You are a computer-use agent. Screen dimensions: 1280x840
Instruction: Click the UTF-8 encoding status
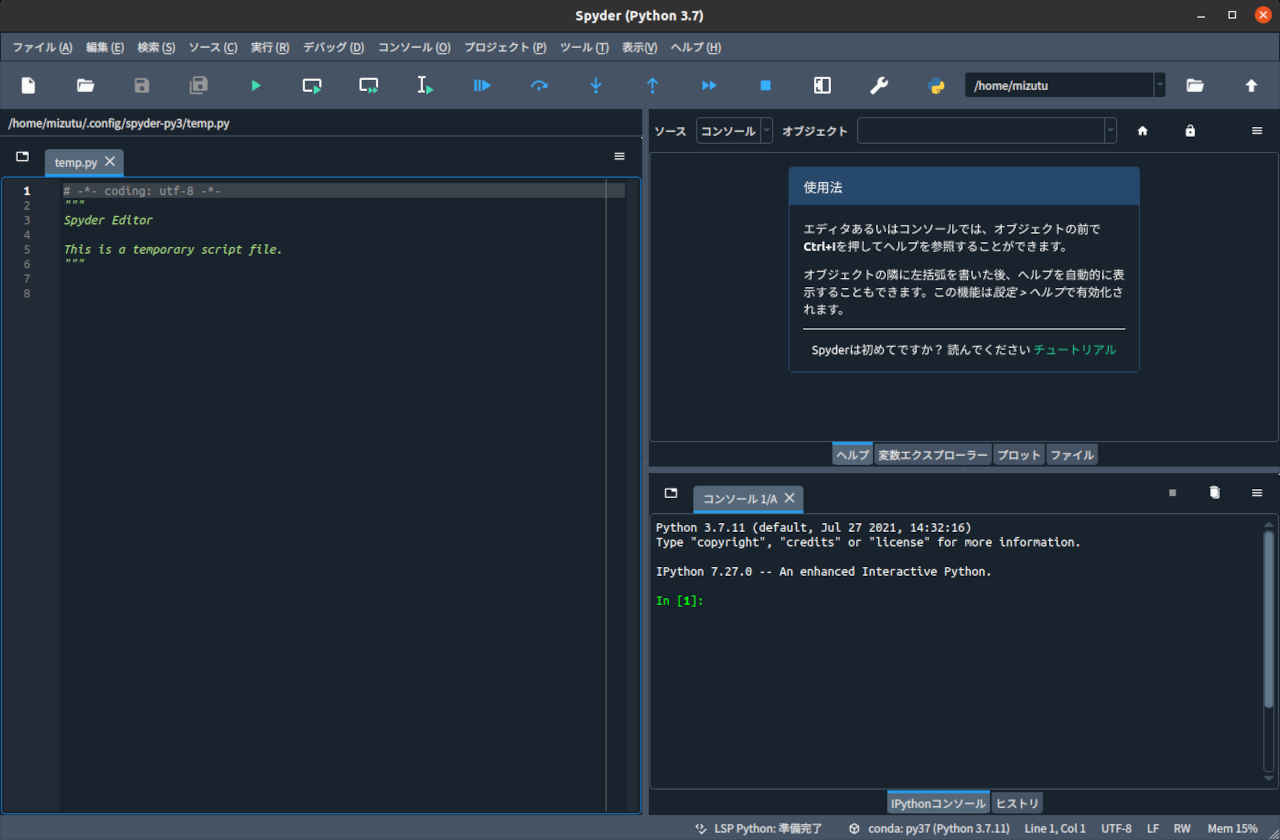[1116, 829]
